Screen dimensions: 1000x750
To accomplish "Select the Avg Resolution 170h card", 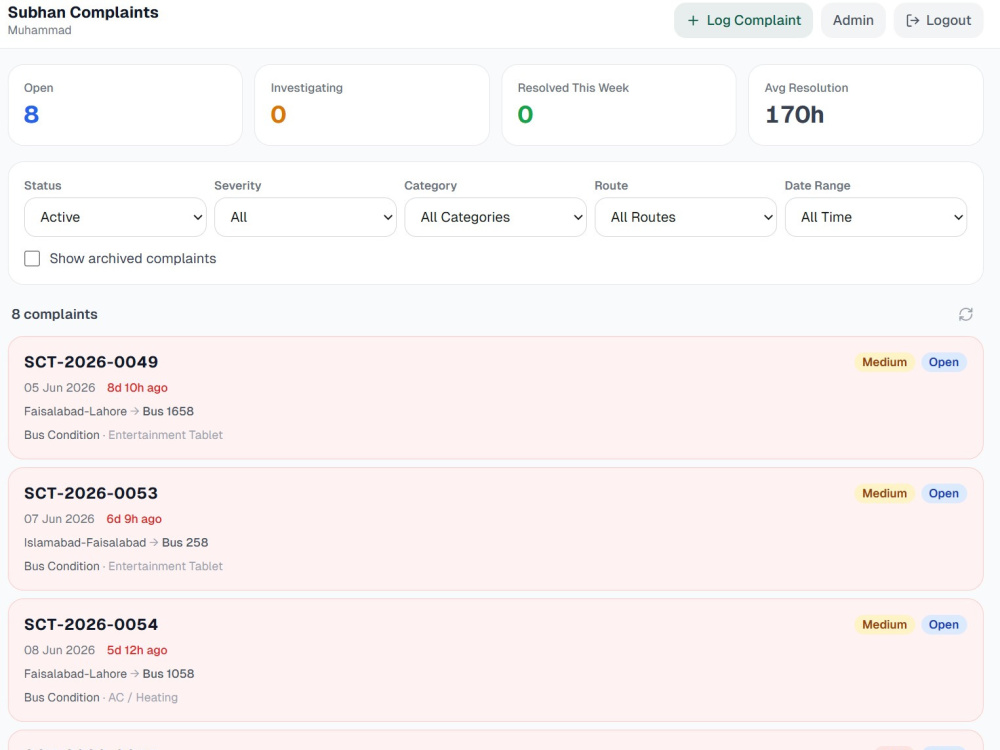I will click(865, 105).
